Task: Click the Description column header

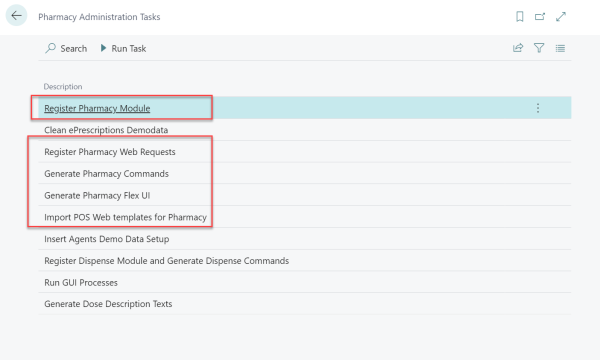Action: [x=63, y=86]
